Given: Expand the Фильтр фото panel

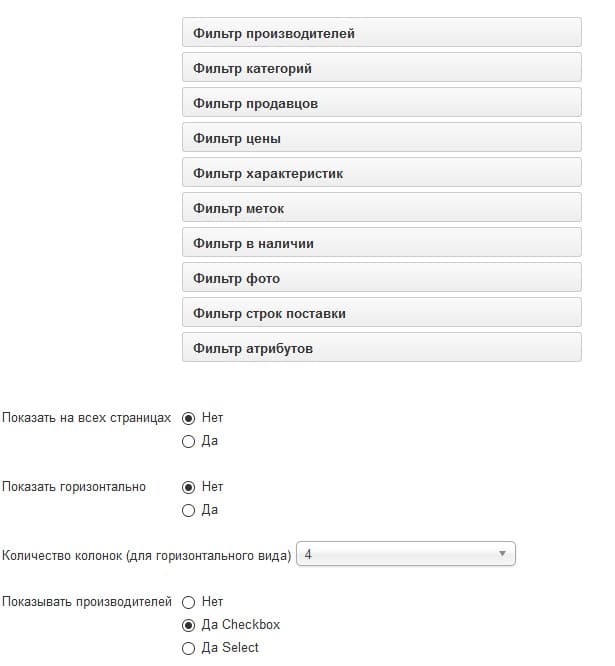Looking at the screenshot, I should point(382,277).
